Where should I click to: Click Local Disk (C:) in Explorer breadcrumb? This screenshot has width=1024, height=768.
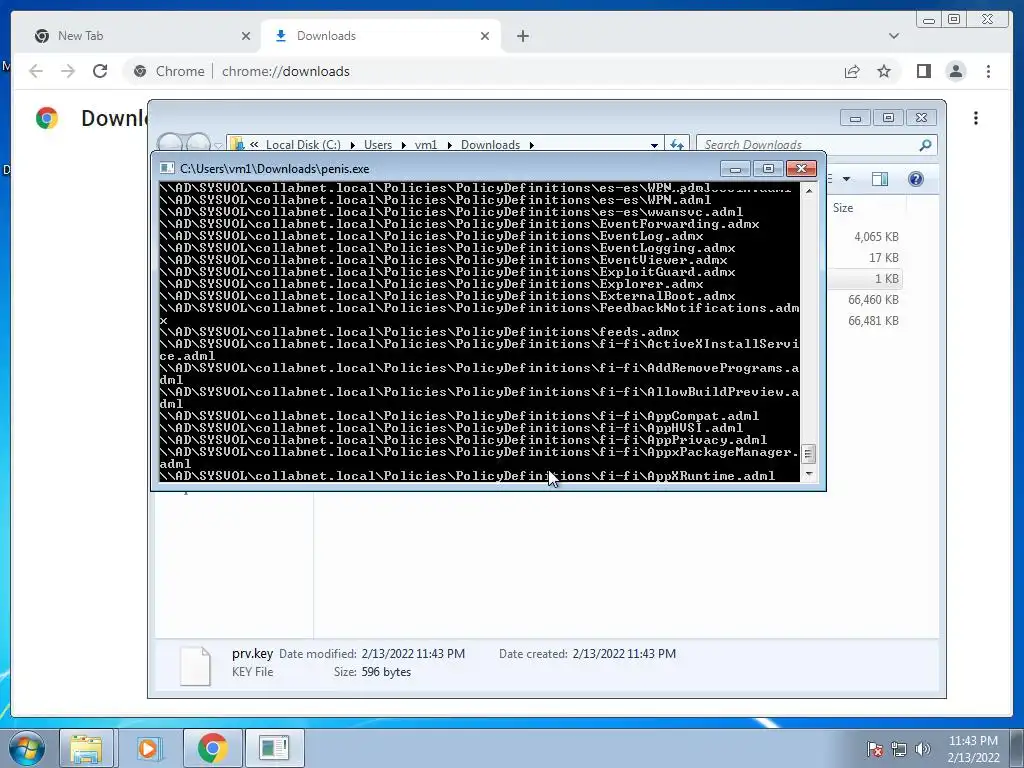point(303,144)
